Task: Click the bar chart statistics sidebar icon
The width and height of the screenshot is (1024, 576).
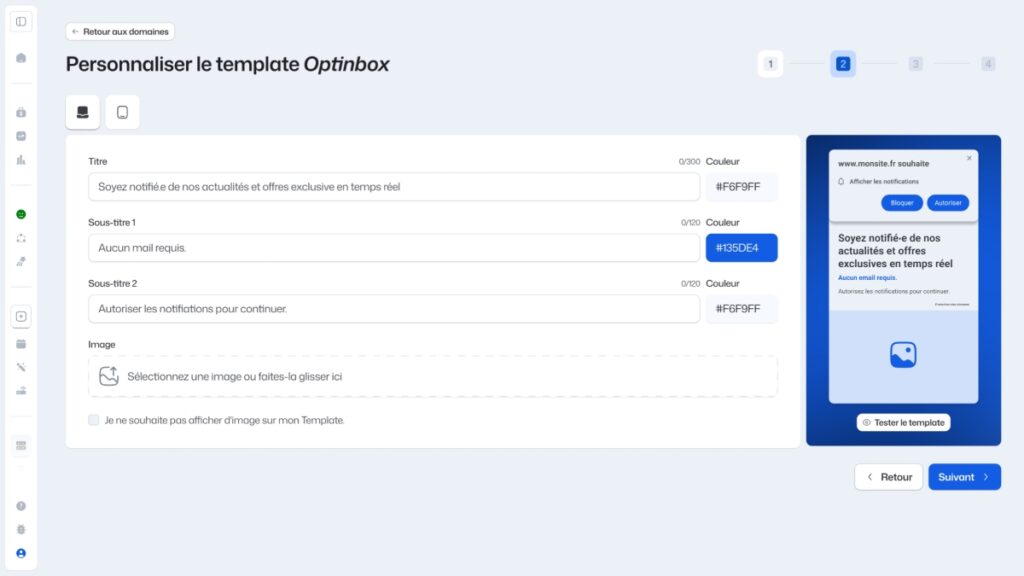Action: [x=21, y=160]
